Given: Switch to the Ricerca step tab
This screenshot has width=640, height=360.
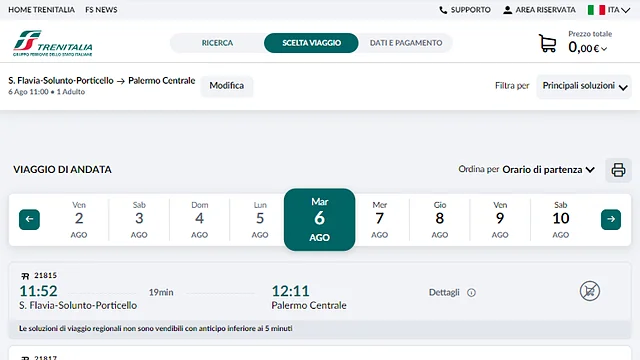Looking at the screenshot, I should (217, 43).
